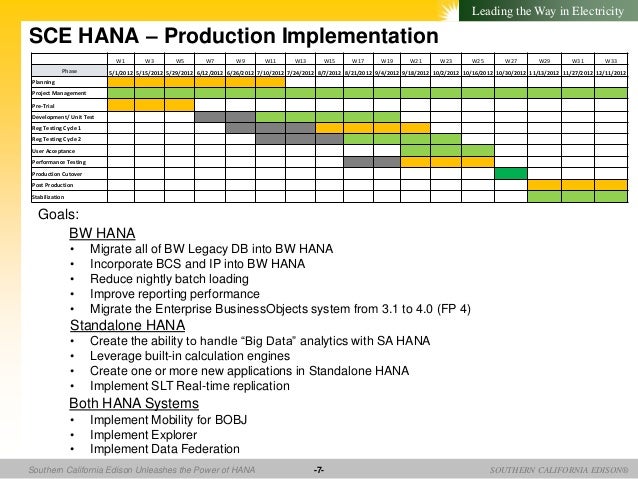This screenshot has height=479, width=638.
Task: Click Reduce nightly batch loading bullet
Action: pyautogui.click(x=169, y=279)
